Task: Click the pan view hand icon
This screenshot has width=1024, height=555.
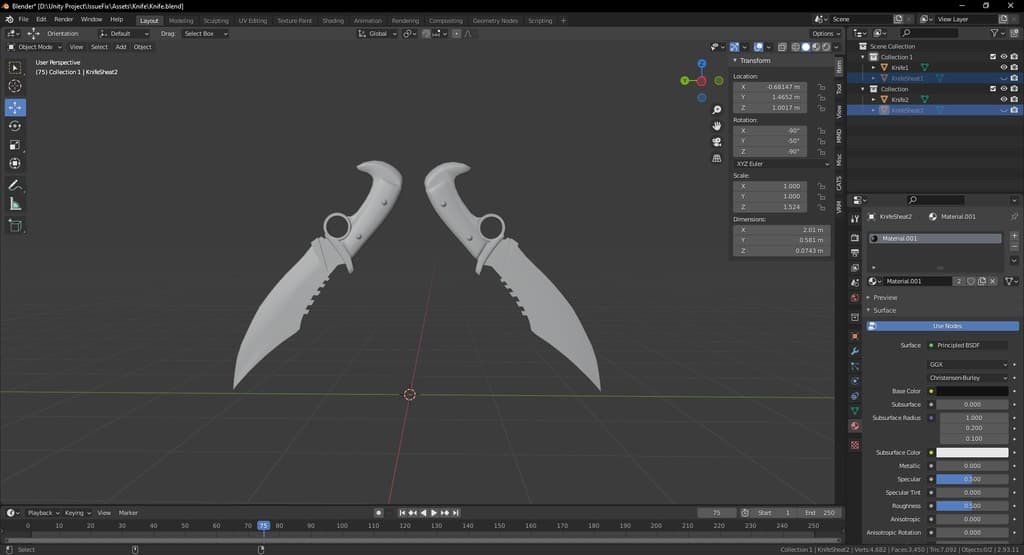Action: pyautogui.click(x=717, y=125)
